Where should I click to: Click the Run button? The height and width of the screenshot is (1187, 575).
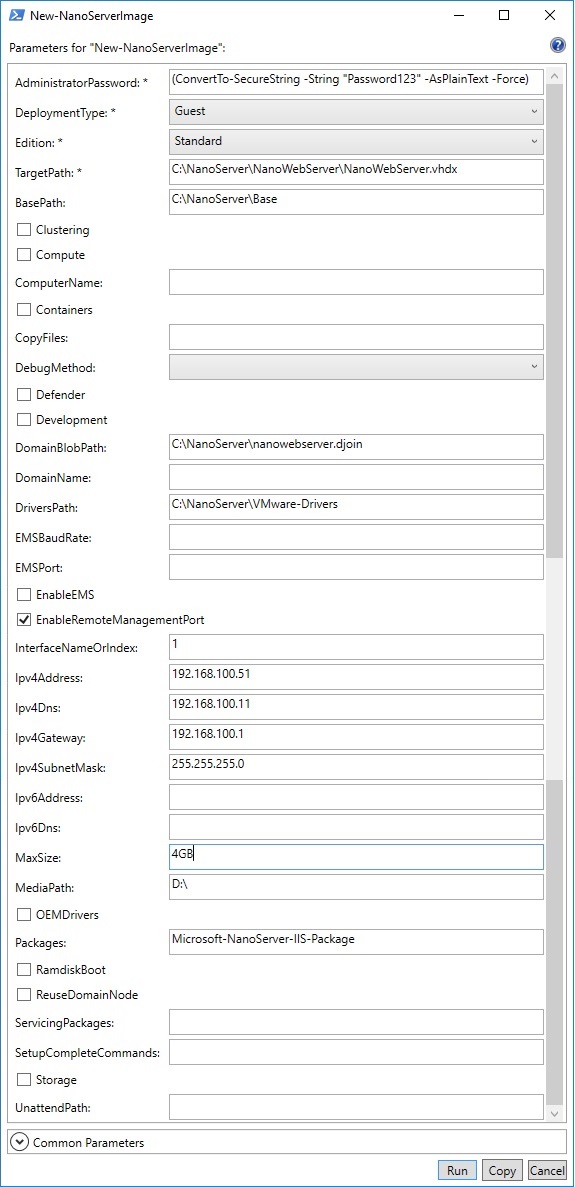tap(457, 1170)
